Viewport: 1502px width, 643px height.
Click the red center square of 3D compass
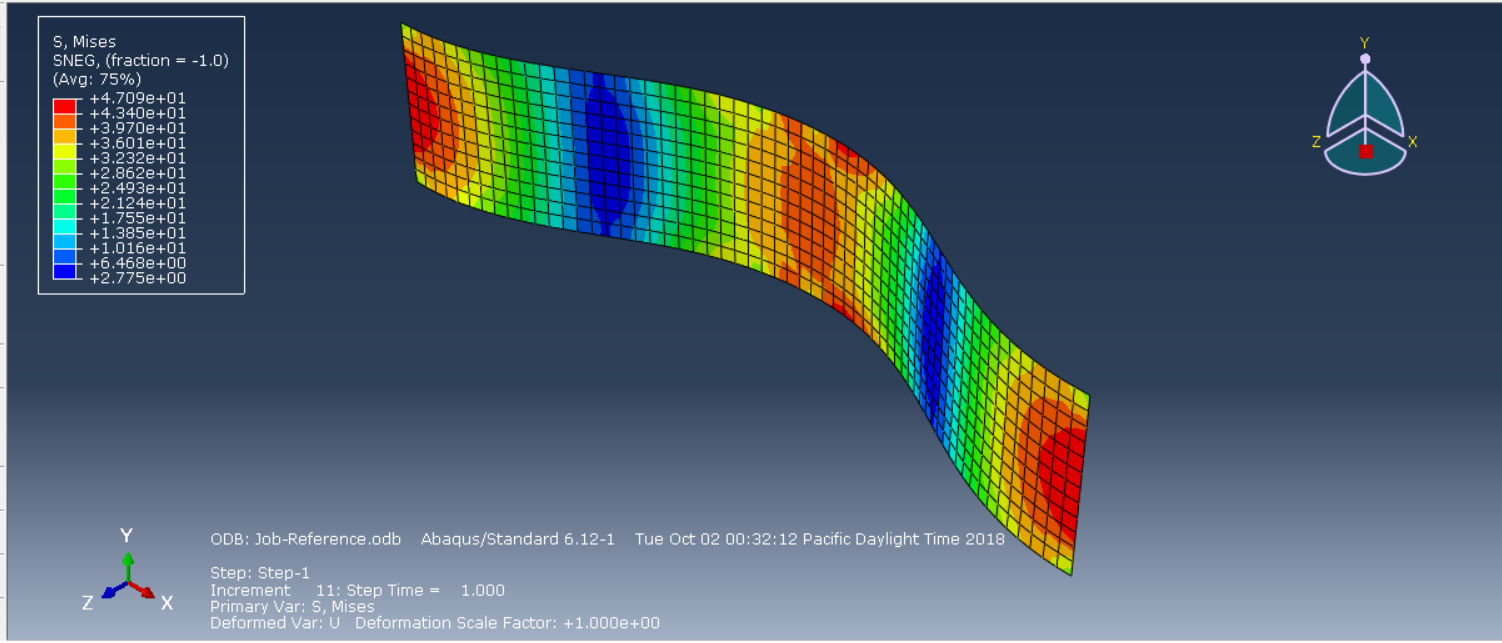point(1365,151)
